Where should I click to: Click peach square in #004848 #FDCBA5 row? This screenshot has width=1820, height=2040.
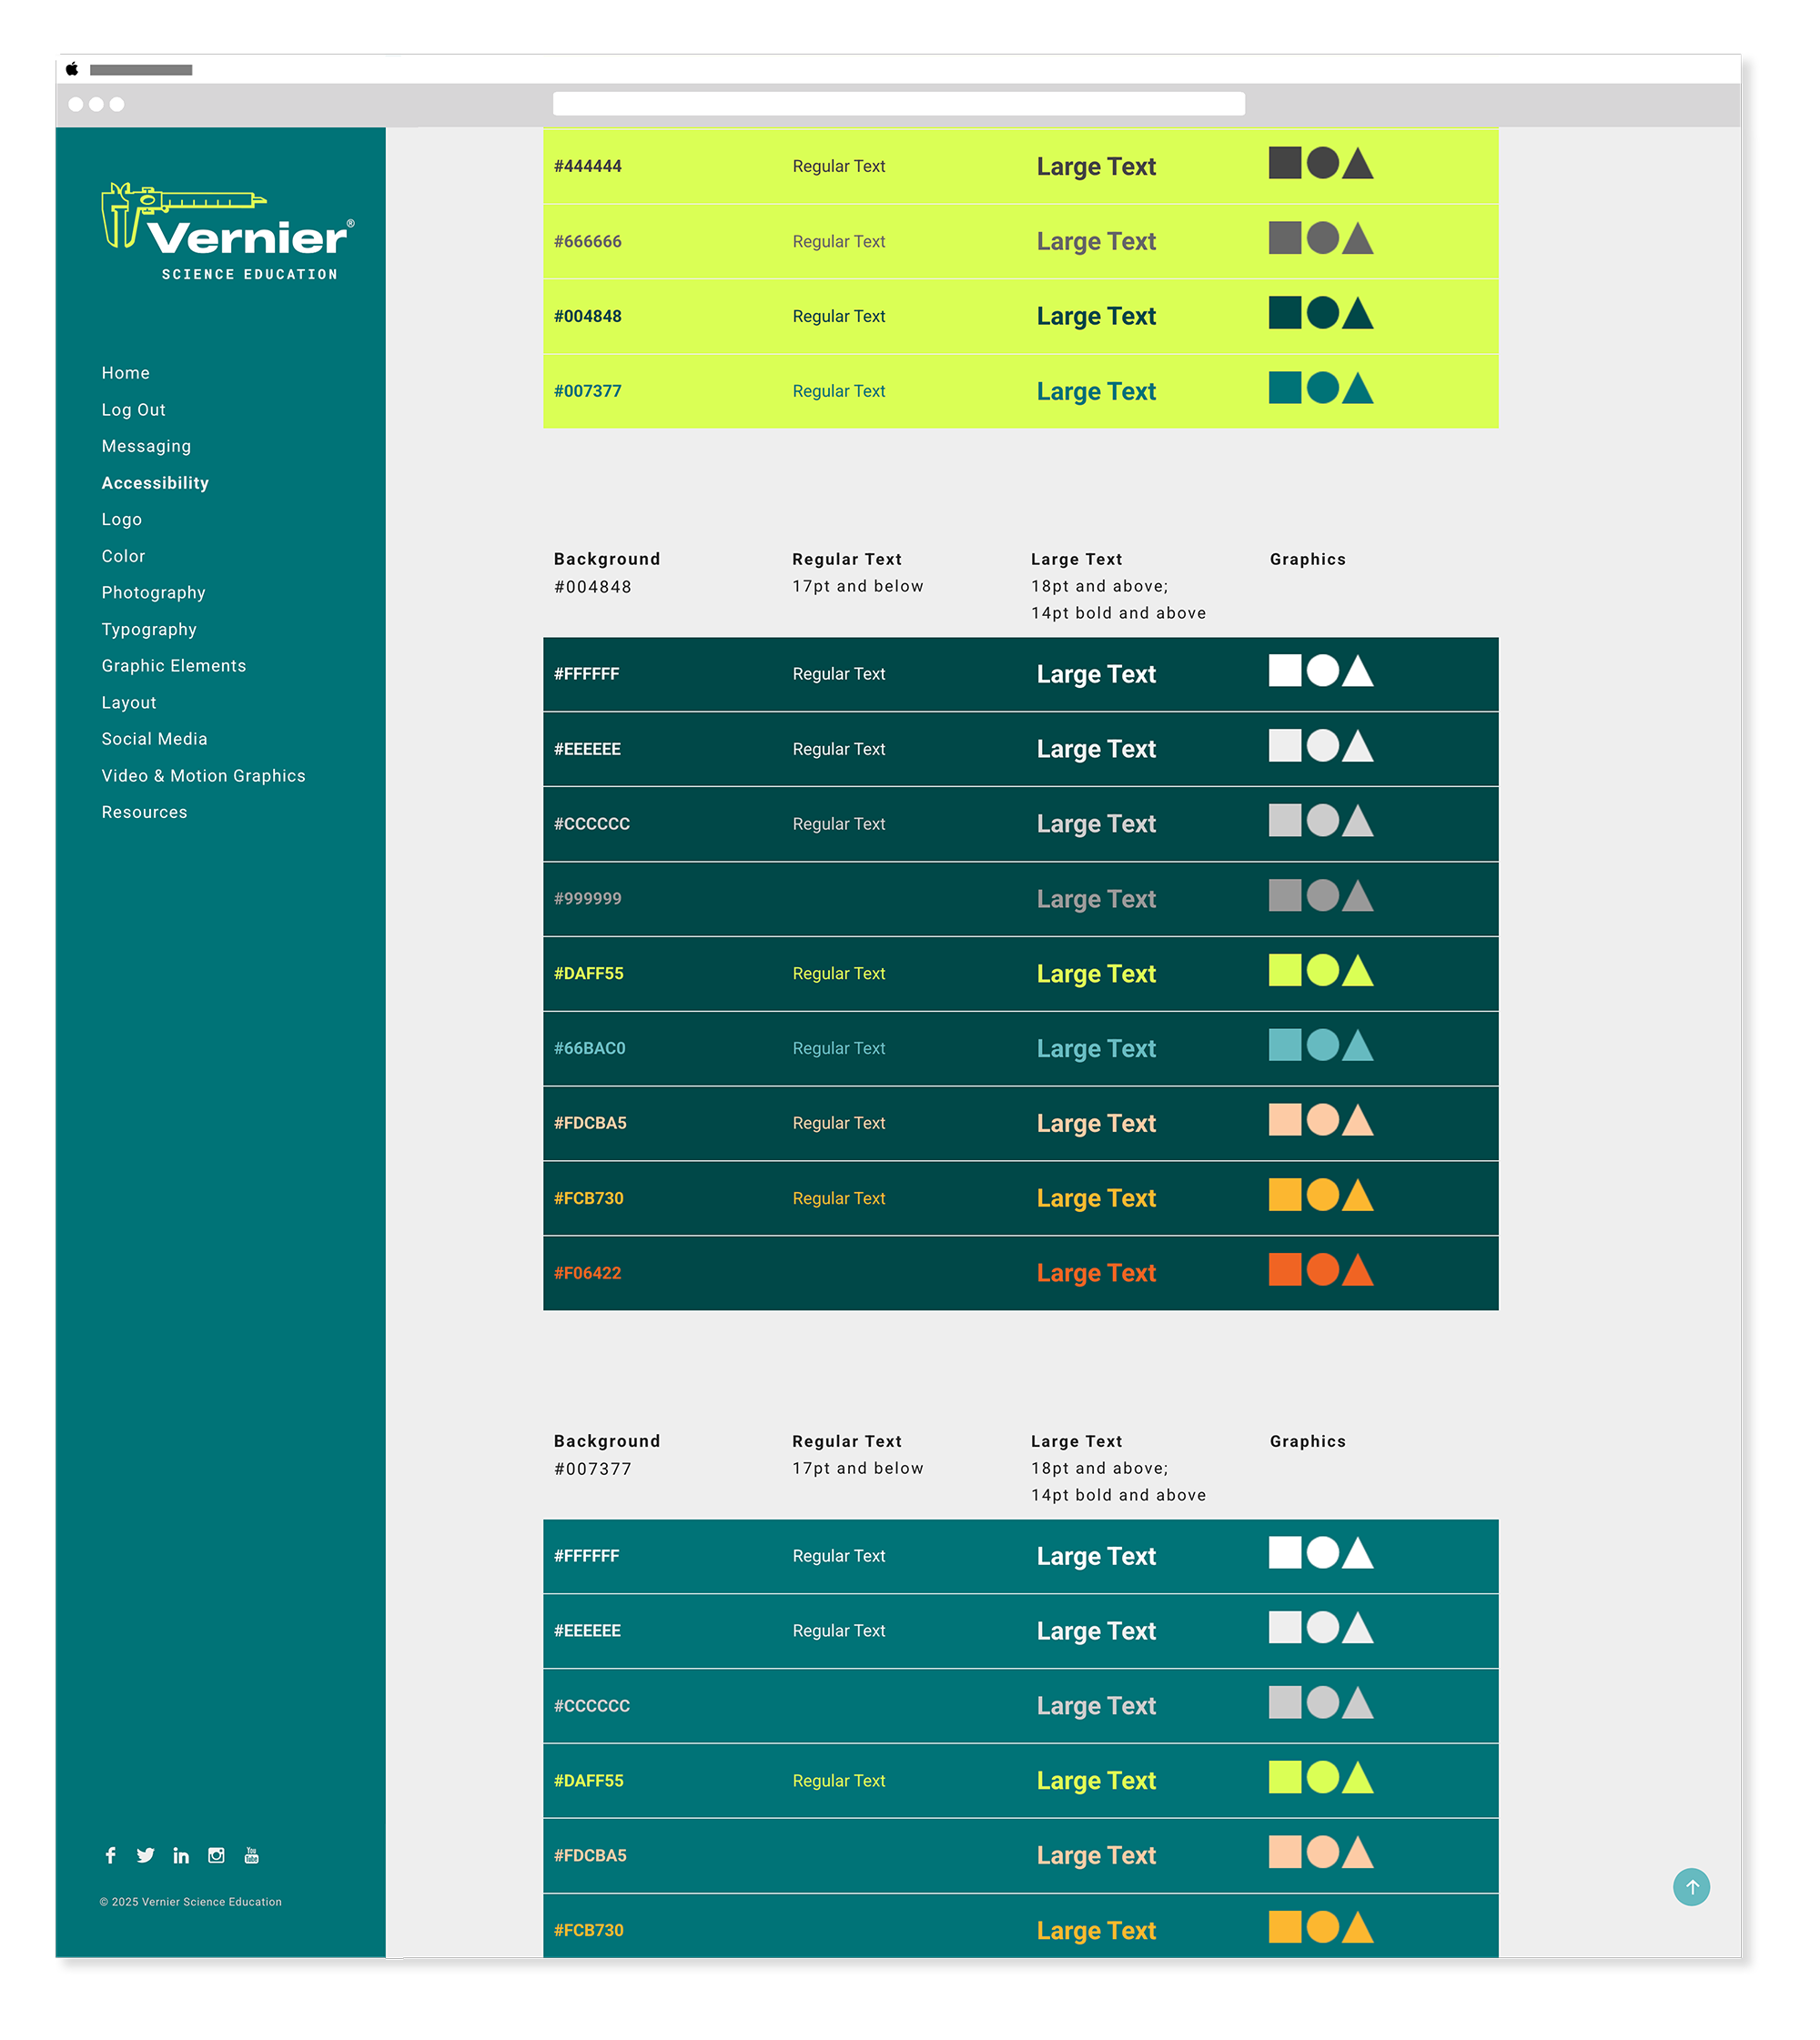point(1285,1120)
